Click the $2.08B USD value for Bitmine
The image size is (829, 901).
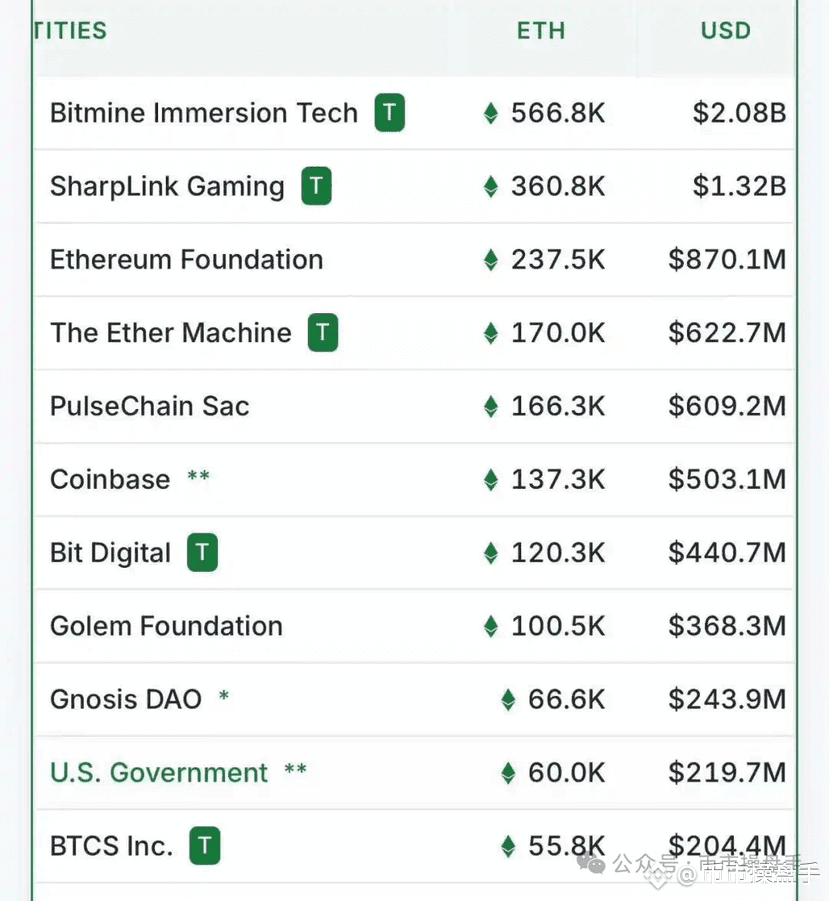point(739,113)
